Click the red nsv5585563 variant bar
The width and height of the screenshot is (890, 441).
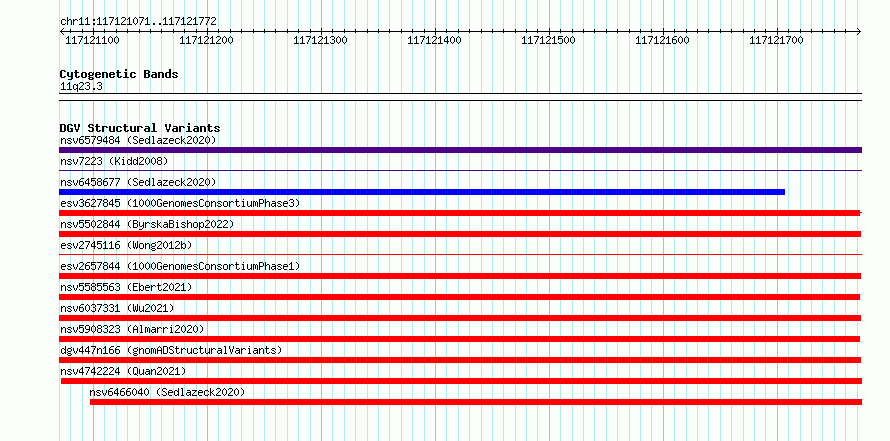[x=459, y=297]
